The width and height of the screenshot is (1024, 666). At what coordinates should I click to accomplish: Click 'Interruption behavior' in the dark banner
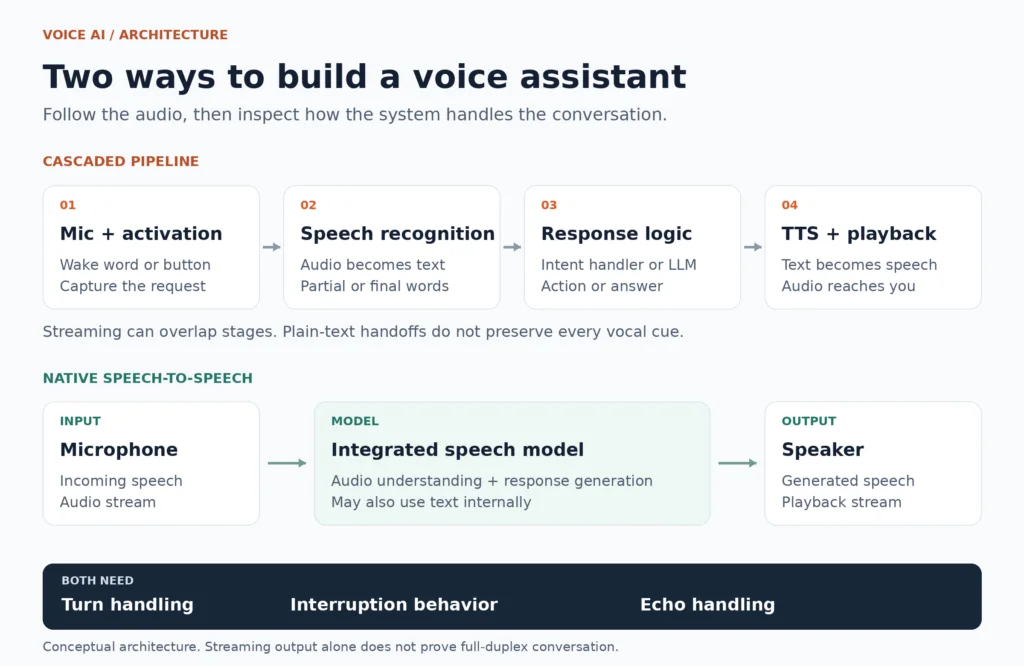[394, 605]
